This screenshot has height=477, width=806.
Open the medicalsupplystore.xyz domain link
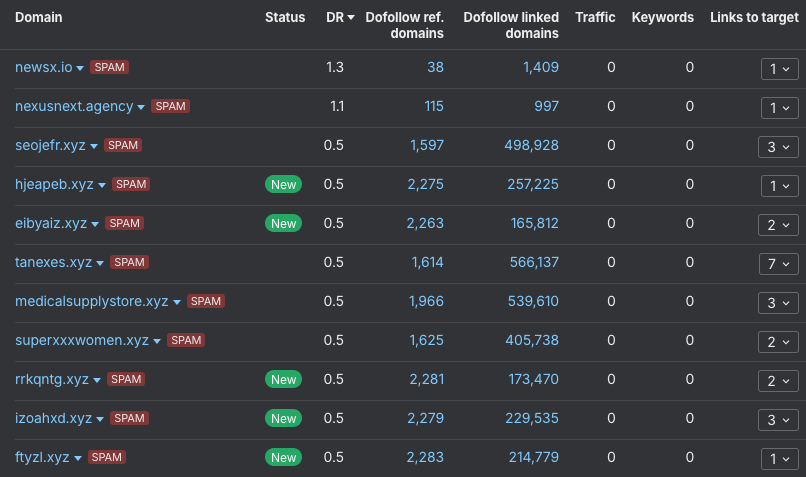pyautogui.click(x=91, y=301)
